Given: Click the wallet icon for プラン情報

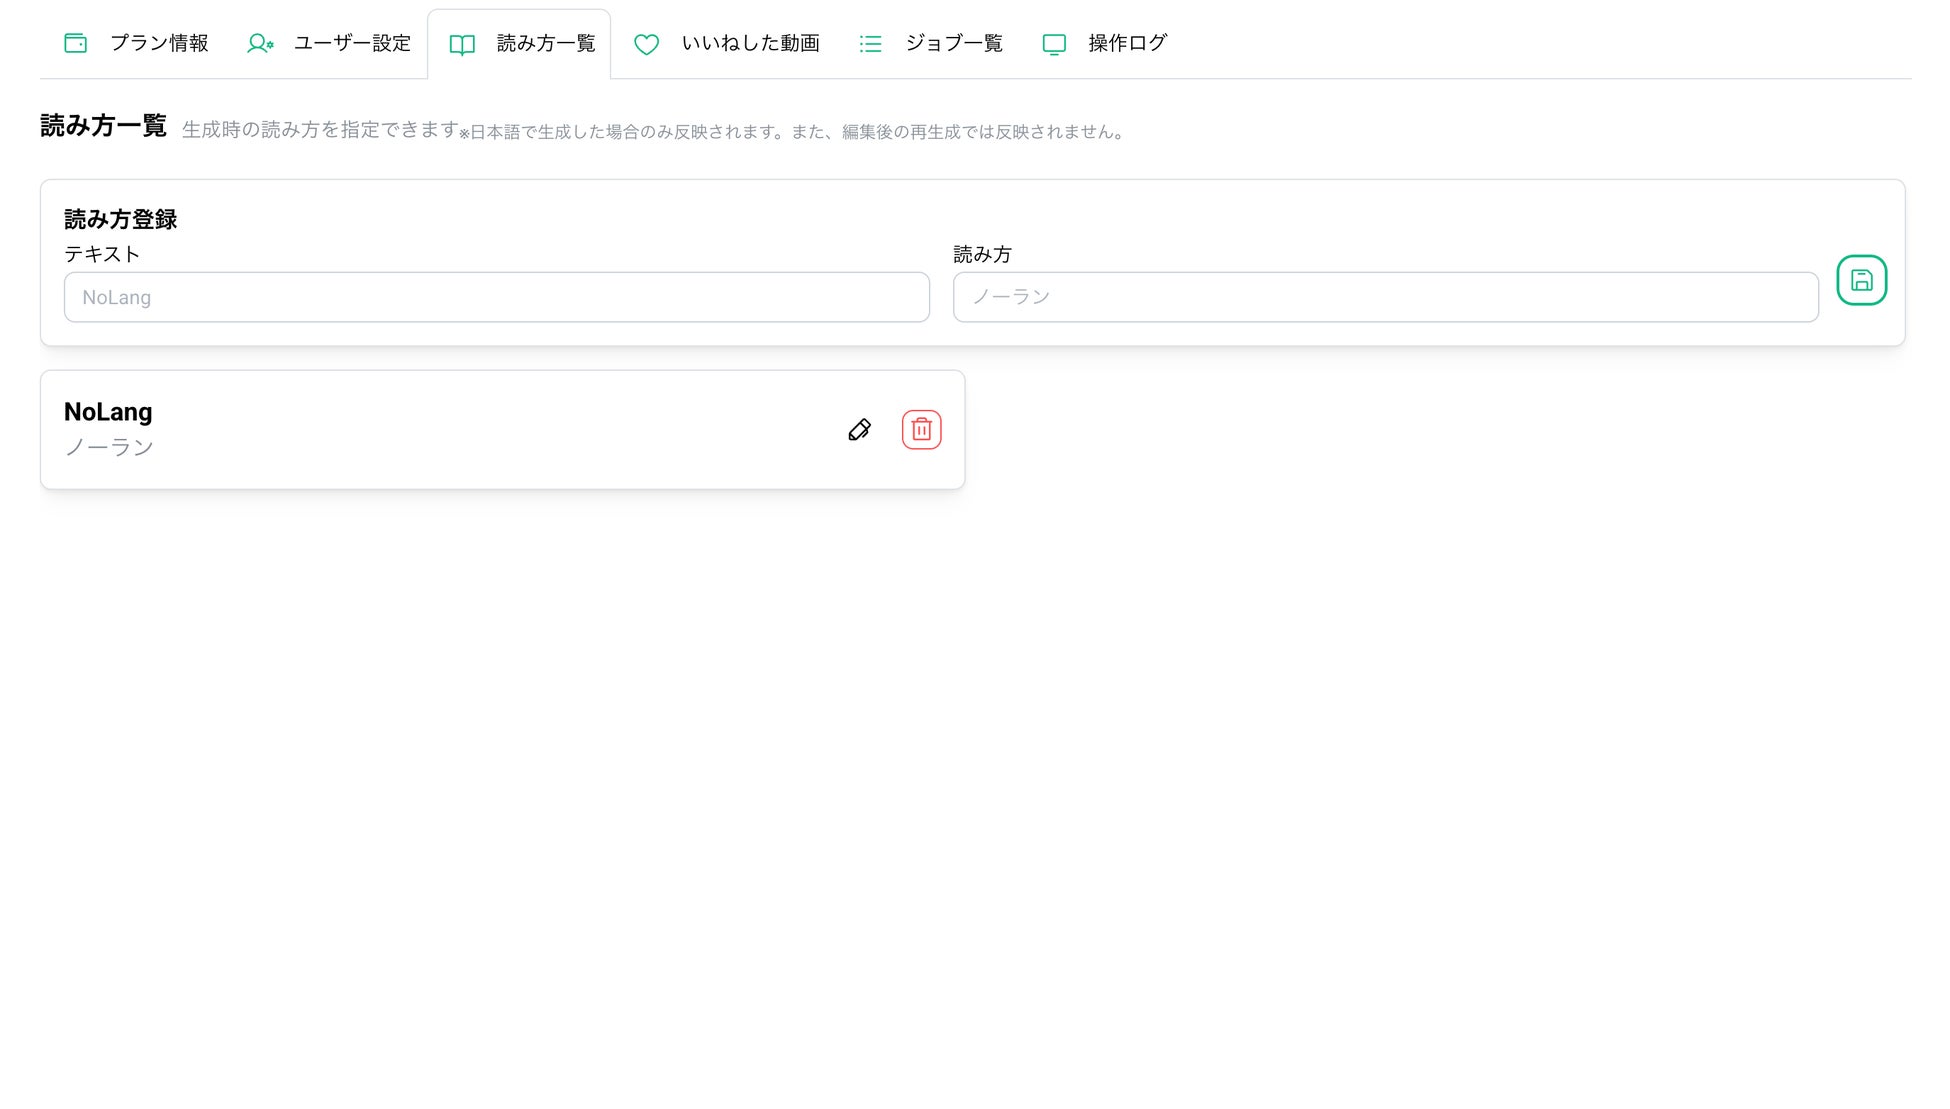Looking at the screenshot, I should click(x=75, y=43).
